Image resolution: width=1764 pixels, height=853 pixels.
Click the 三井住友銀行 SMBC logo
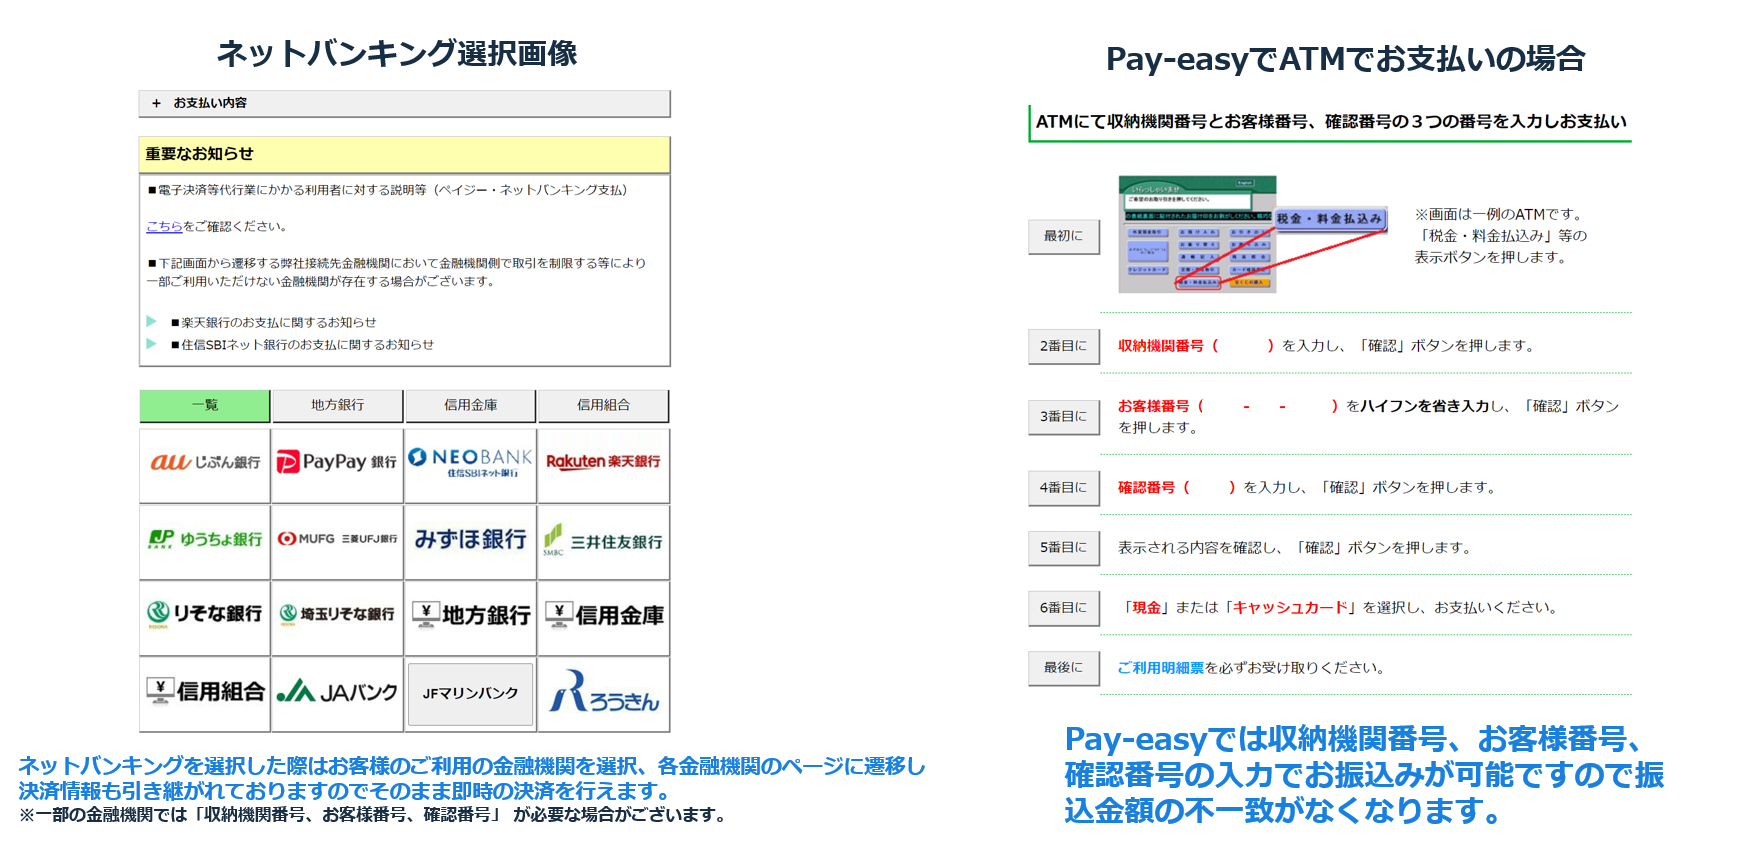pos(603,541)
